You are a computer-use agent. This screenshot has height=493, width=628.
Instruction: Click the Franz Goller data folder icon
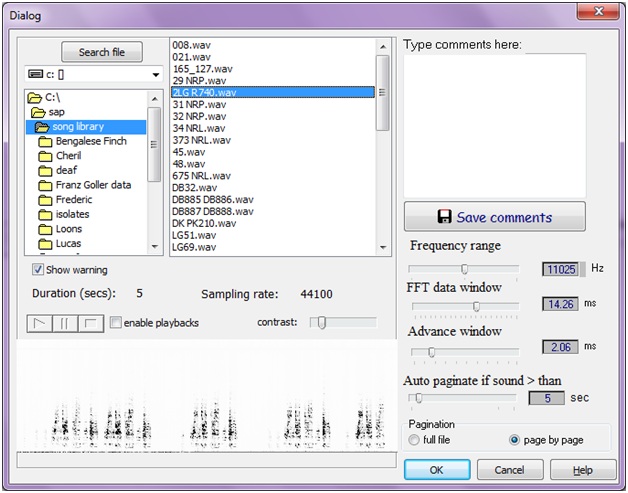pyautogui.click(x=45, y=185)
